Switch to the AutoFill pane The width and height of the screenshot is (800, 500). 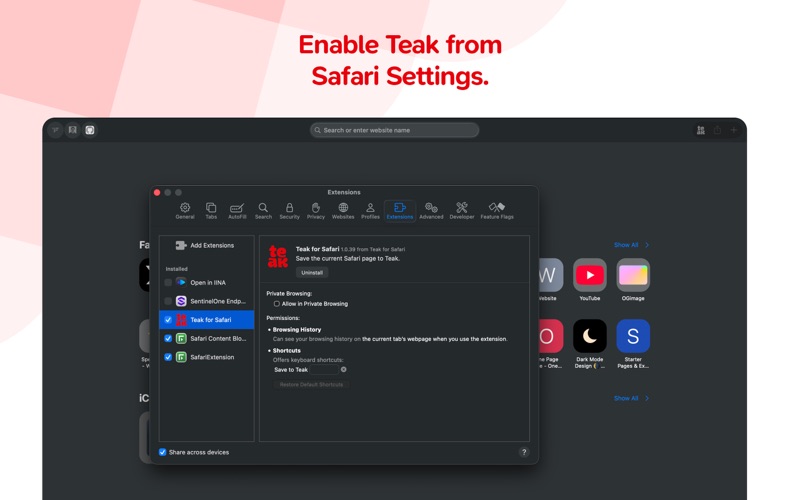(x=237, y=211)
